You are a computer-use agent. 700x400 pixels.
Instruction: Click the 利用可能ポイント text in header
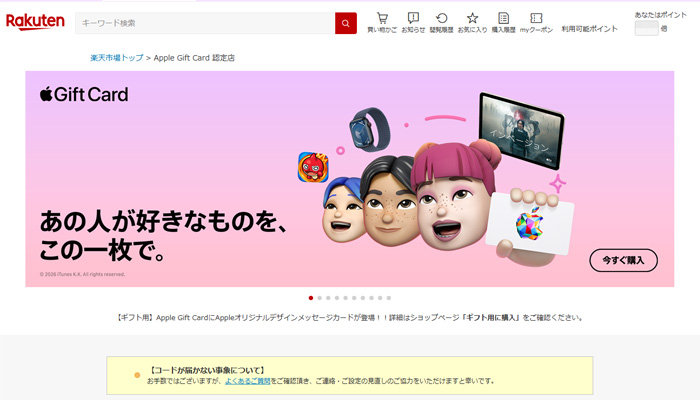pos(589,30)
